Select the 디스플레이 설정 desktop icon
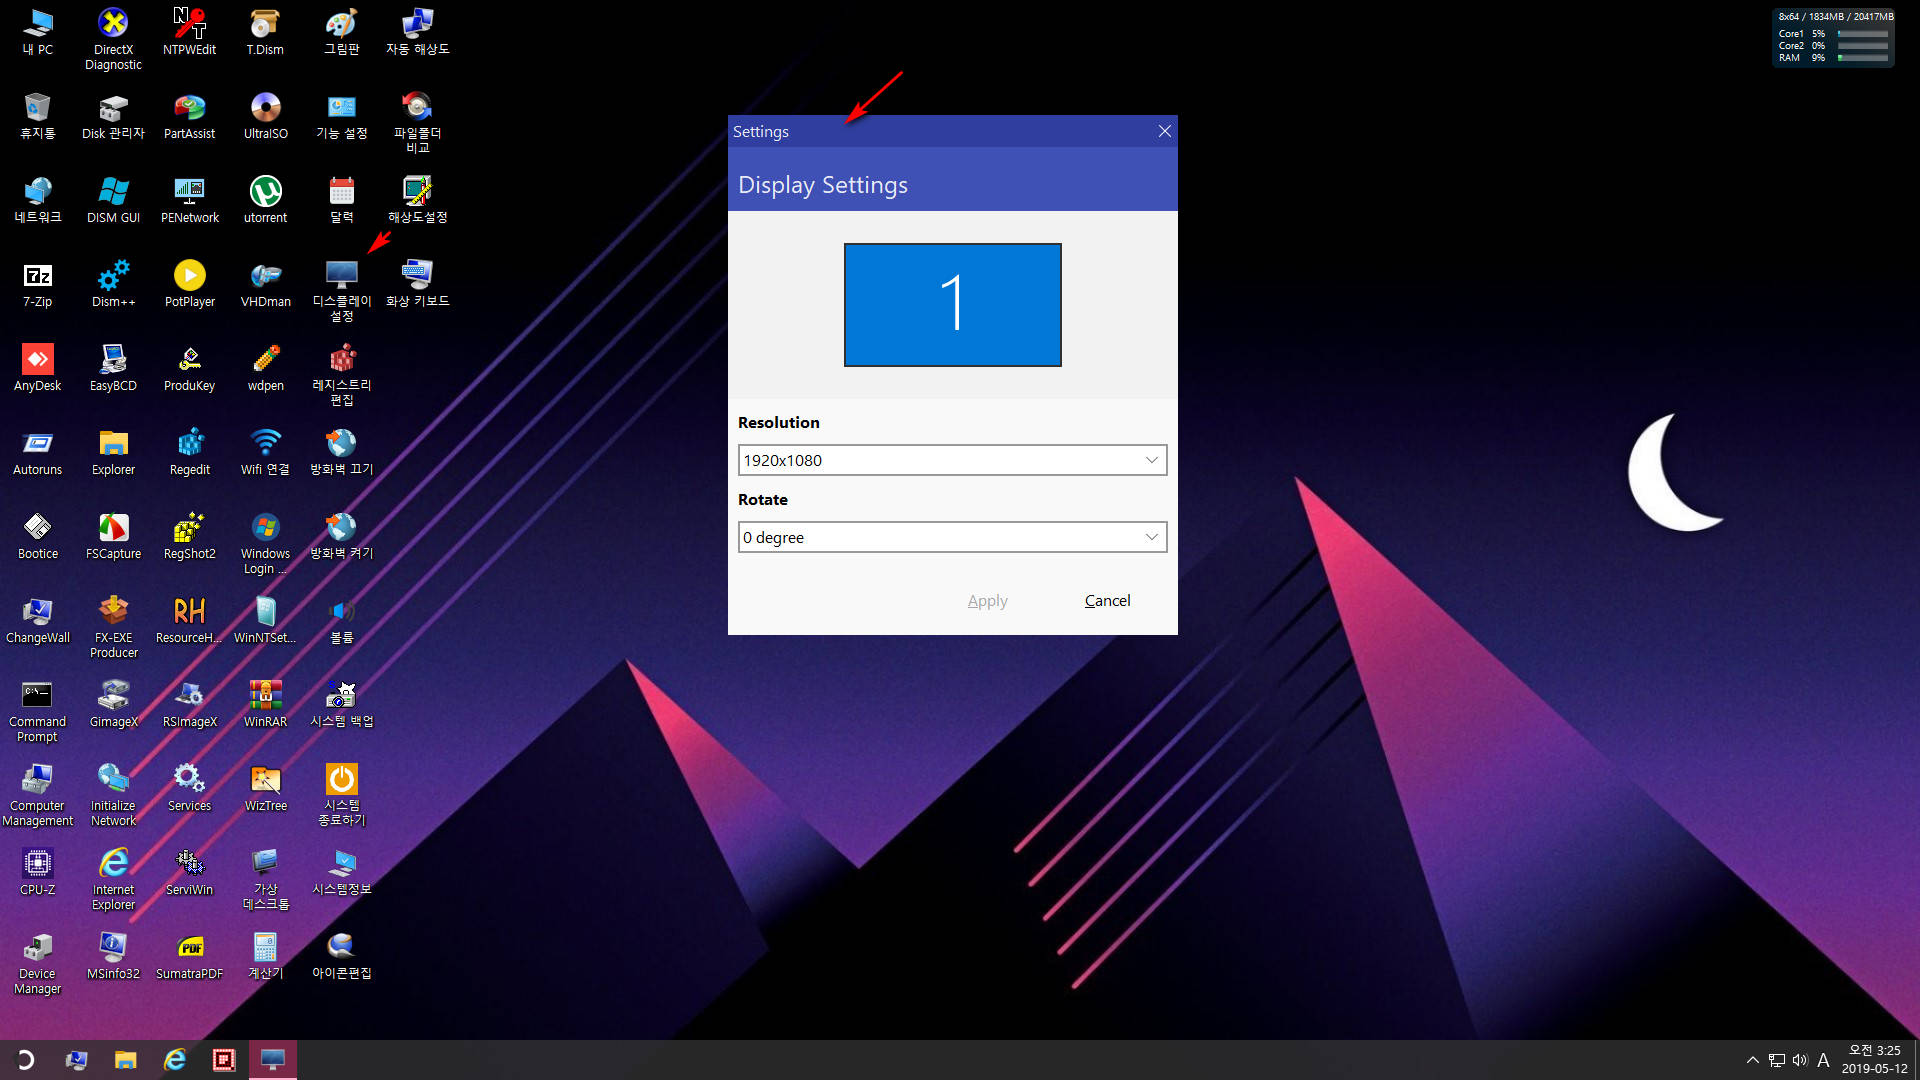Screen dimensions: 1920x1080 [x=341, y=290]
